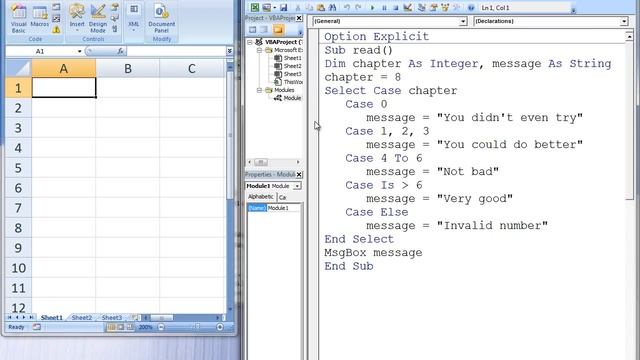
Task: Click the Reset stop icon
Action: (396, 7)
